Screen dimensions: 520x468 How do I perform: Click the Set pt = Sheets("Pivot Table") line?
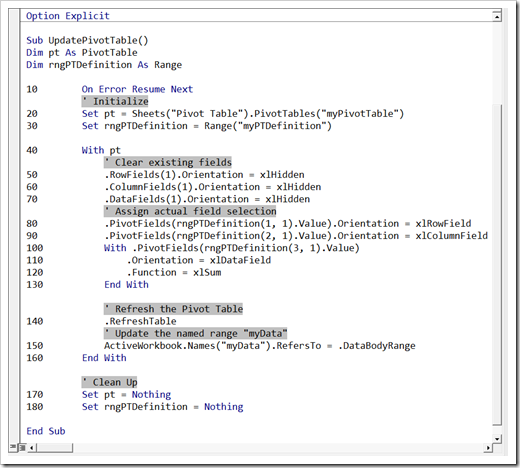pos(243,114)
